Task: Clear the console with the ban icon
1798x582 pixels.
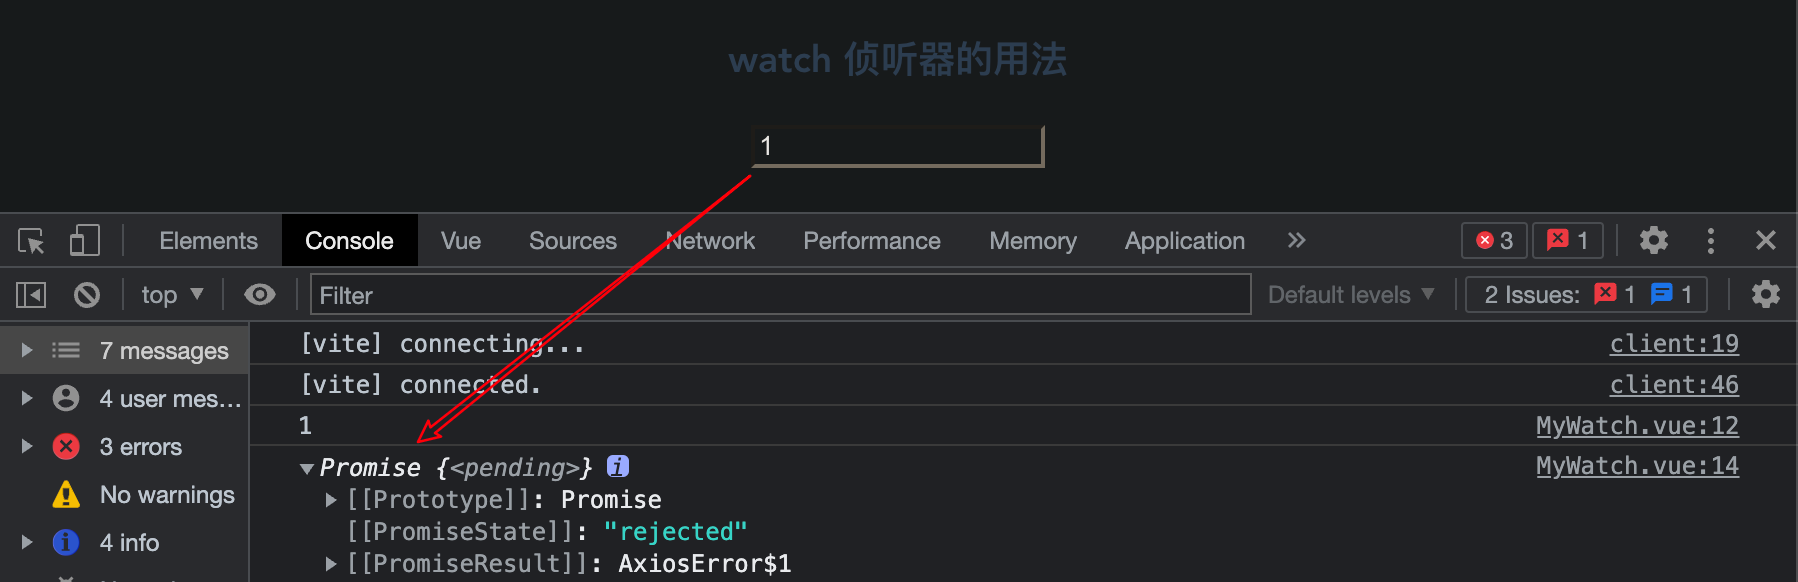Action: 87,295
